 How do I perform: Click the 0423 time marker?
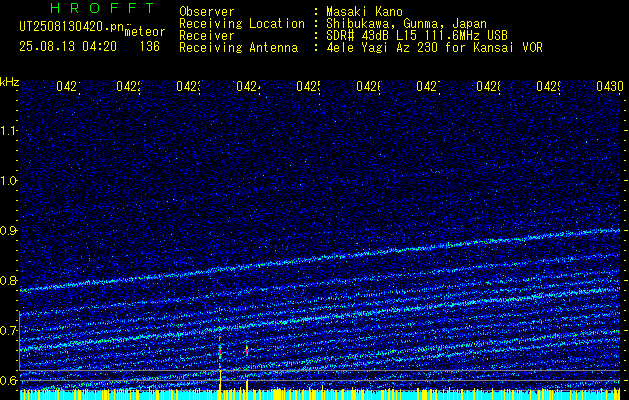click(x=189, y=87)
